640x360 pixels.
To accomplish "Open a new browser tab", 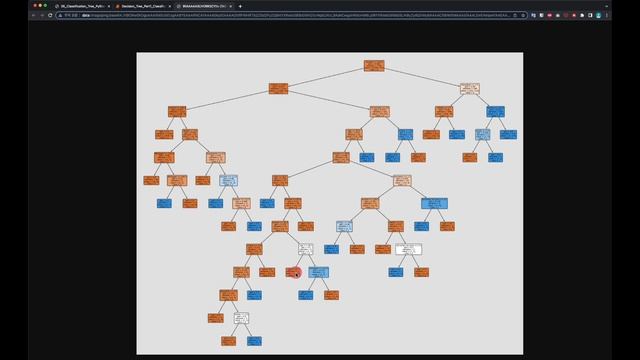I will (x=240, y=6).
